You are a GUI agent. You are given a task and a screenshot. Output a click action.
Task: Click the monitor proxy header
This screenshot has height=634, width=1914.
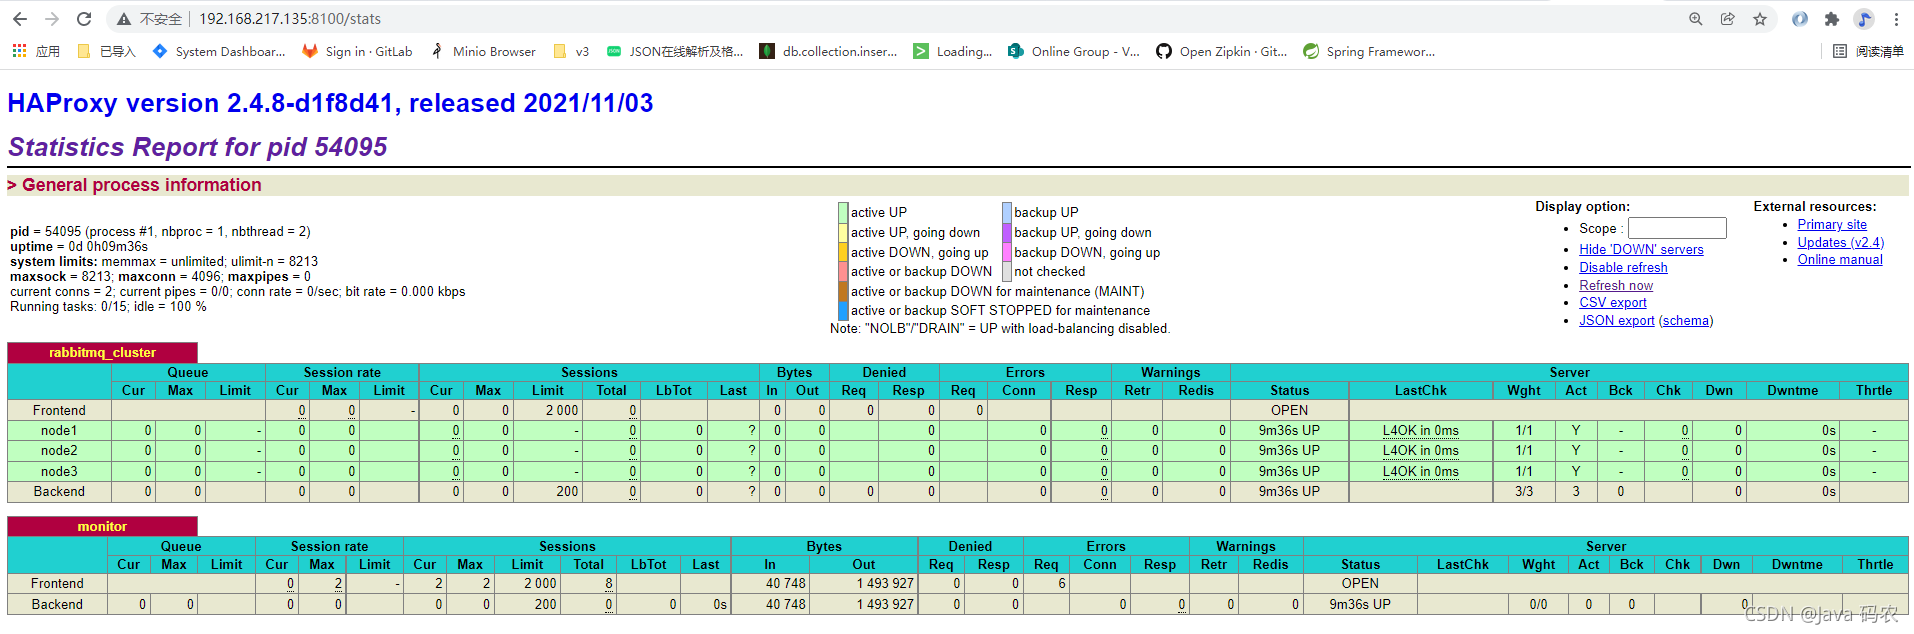coord(102,527)
